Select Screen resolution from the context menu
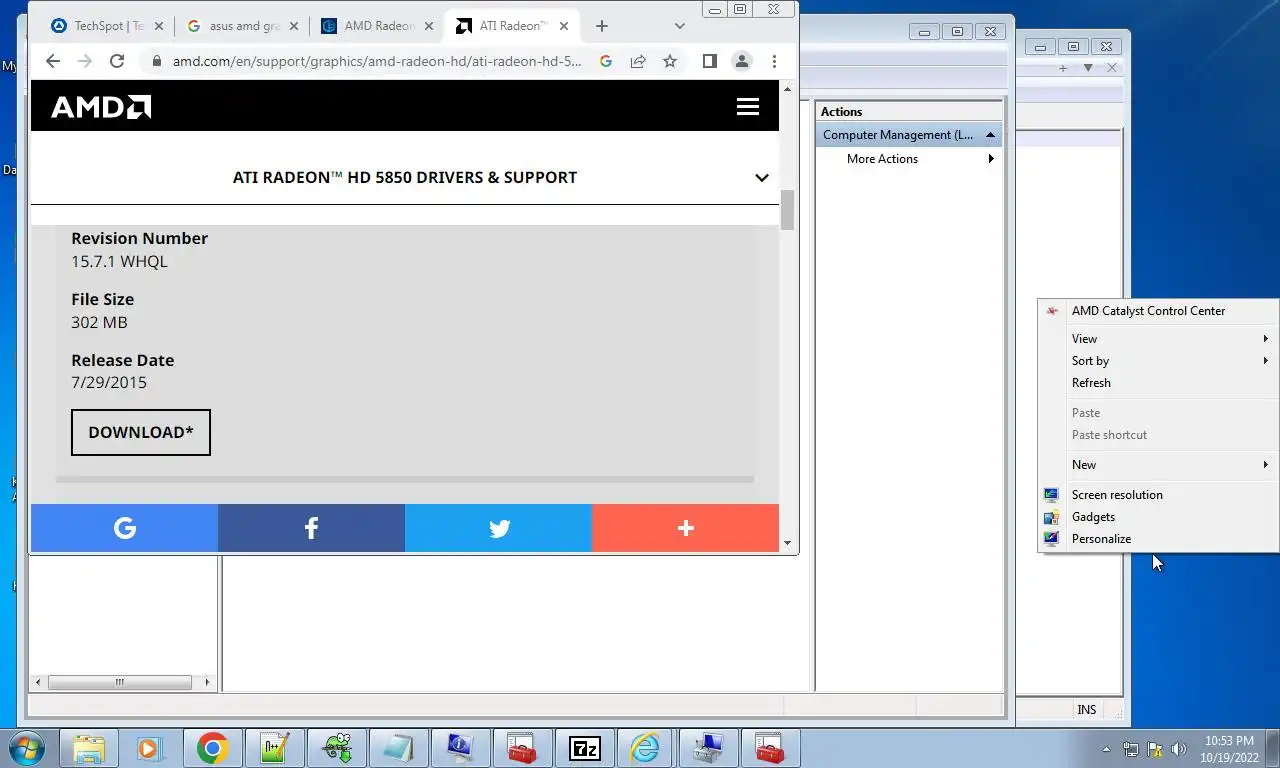The height and width of the screenshot is (768, 1280). coord(1158,495)
